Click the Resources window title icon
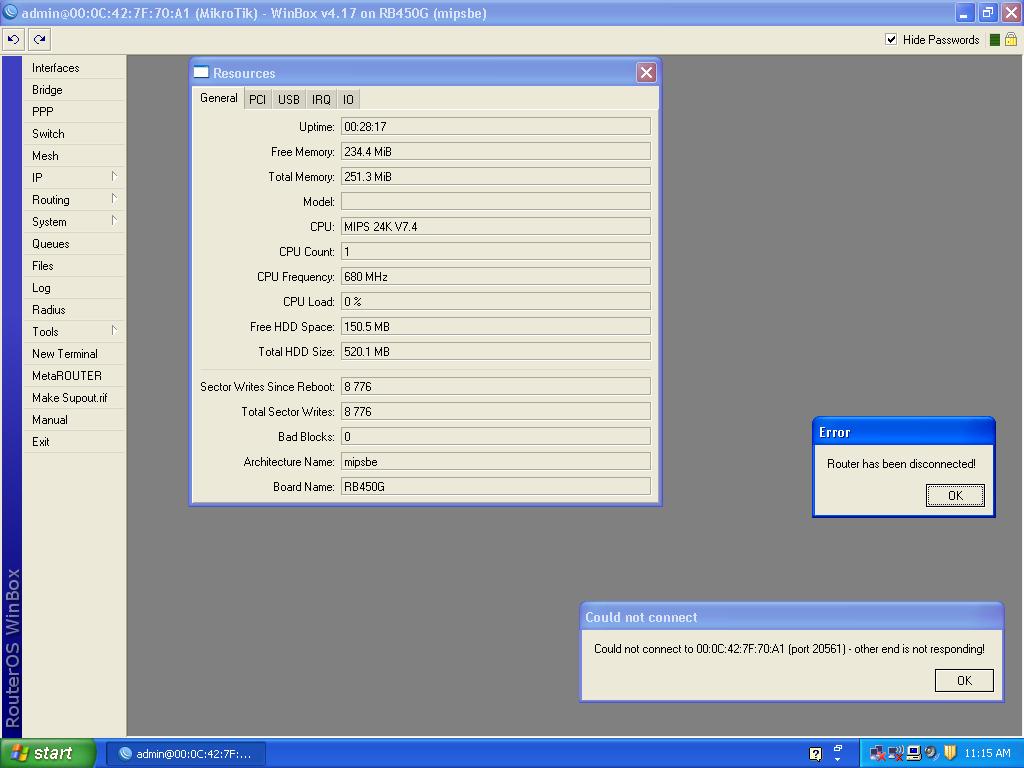This screenshot has height=768, width=1024. pyautogui.click(x=201, y=72)
